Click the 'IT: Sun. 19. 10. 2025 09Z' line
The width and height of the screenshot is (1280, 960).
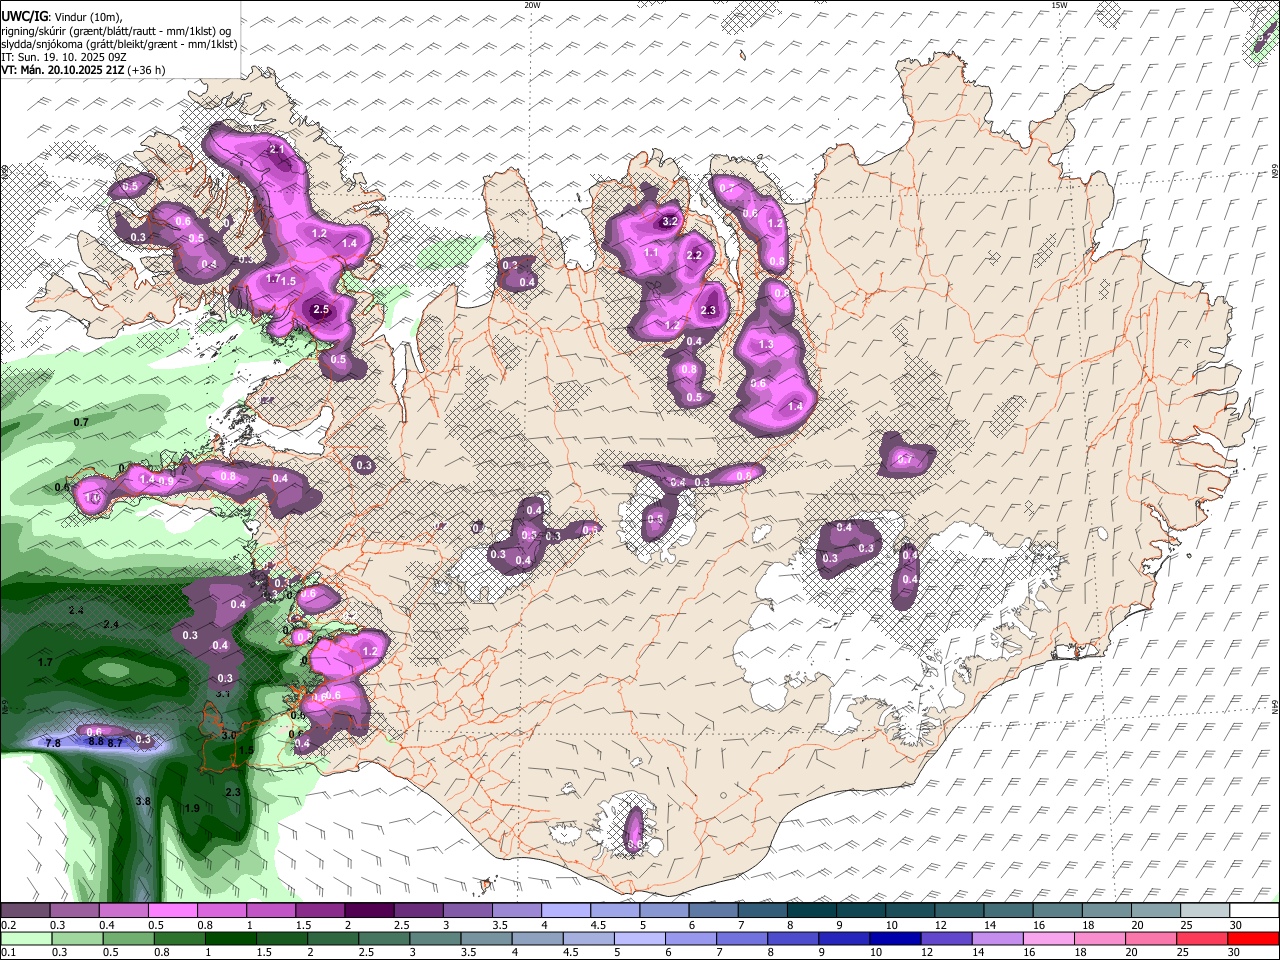click(x=63, y=57)
